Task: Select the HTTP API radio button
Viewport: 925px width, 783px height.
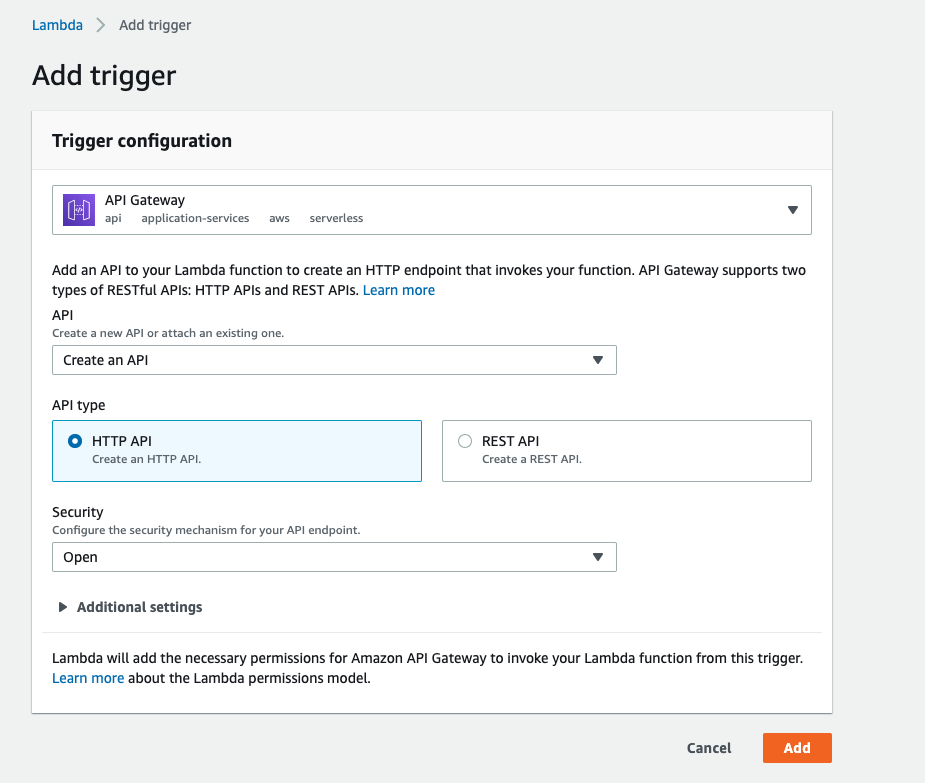Action: [75, 441]
